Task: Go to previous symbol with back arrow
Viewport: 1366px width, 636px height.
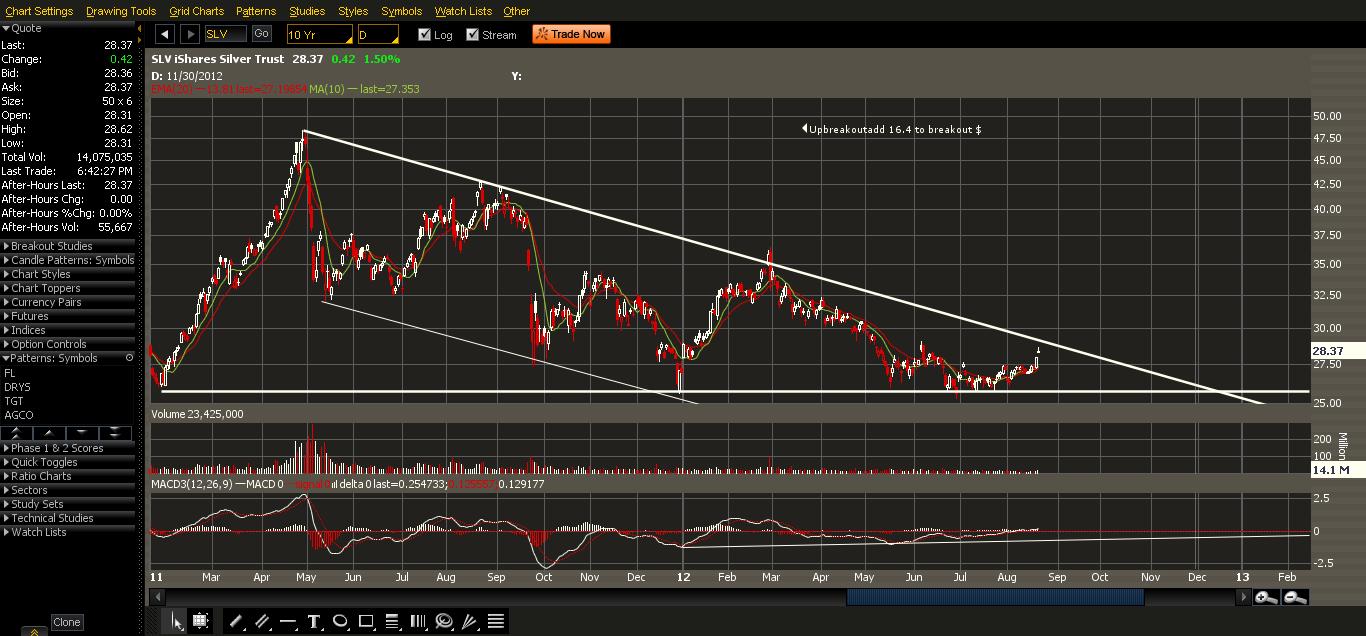Action: click(x=164, y=34)
